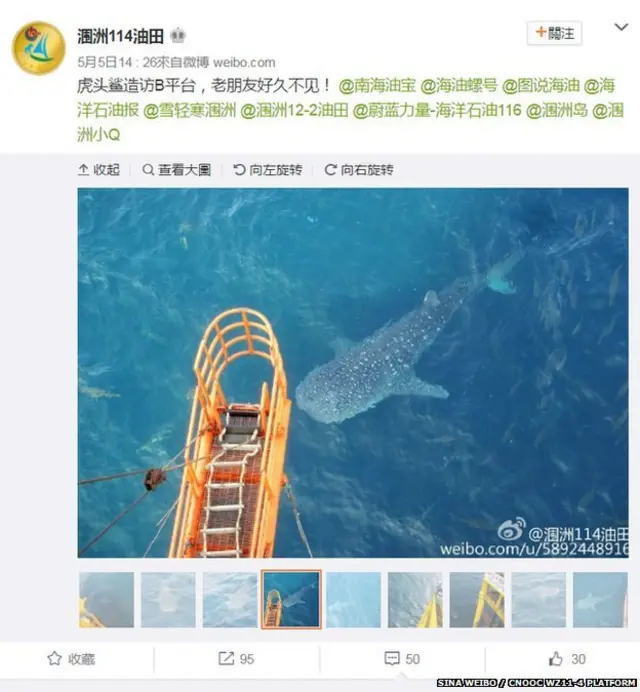The image size is (640, 692).
Task: Open the @南海油宝 mention link
Action: click(x=377, y=85)
